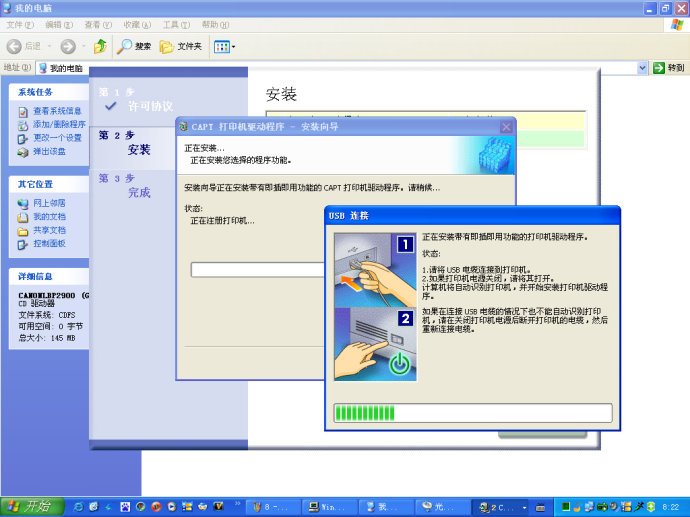Image resolution: width=690 pixels, height=517 pixels.
Task: Open the address bar dropdown arrow
Action: pyautogui.click(x=642, y=68)
